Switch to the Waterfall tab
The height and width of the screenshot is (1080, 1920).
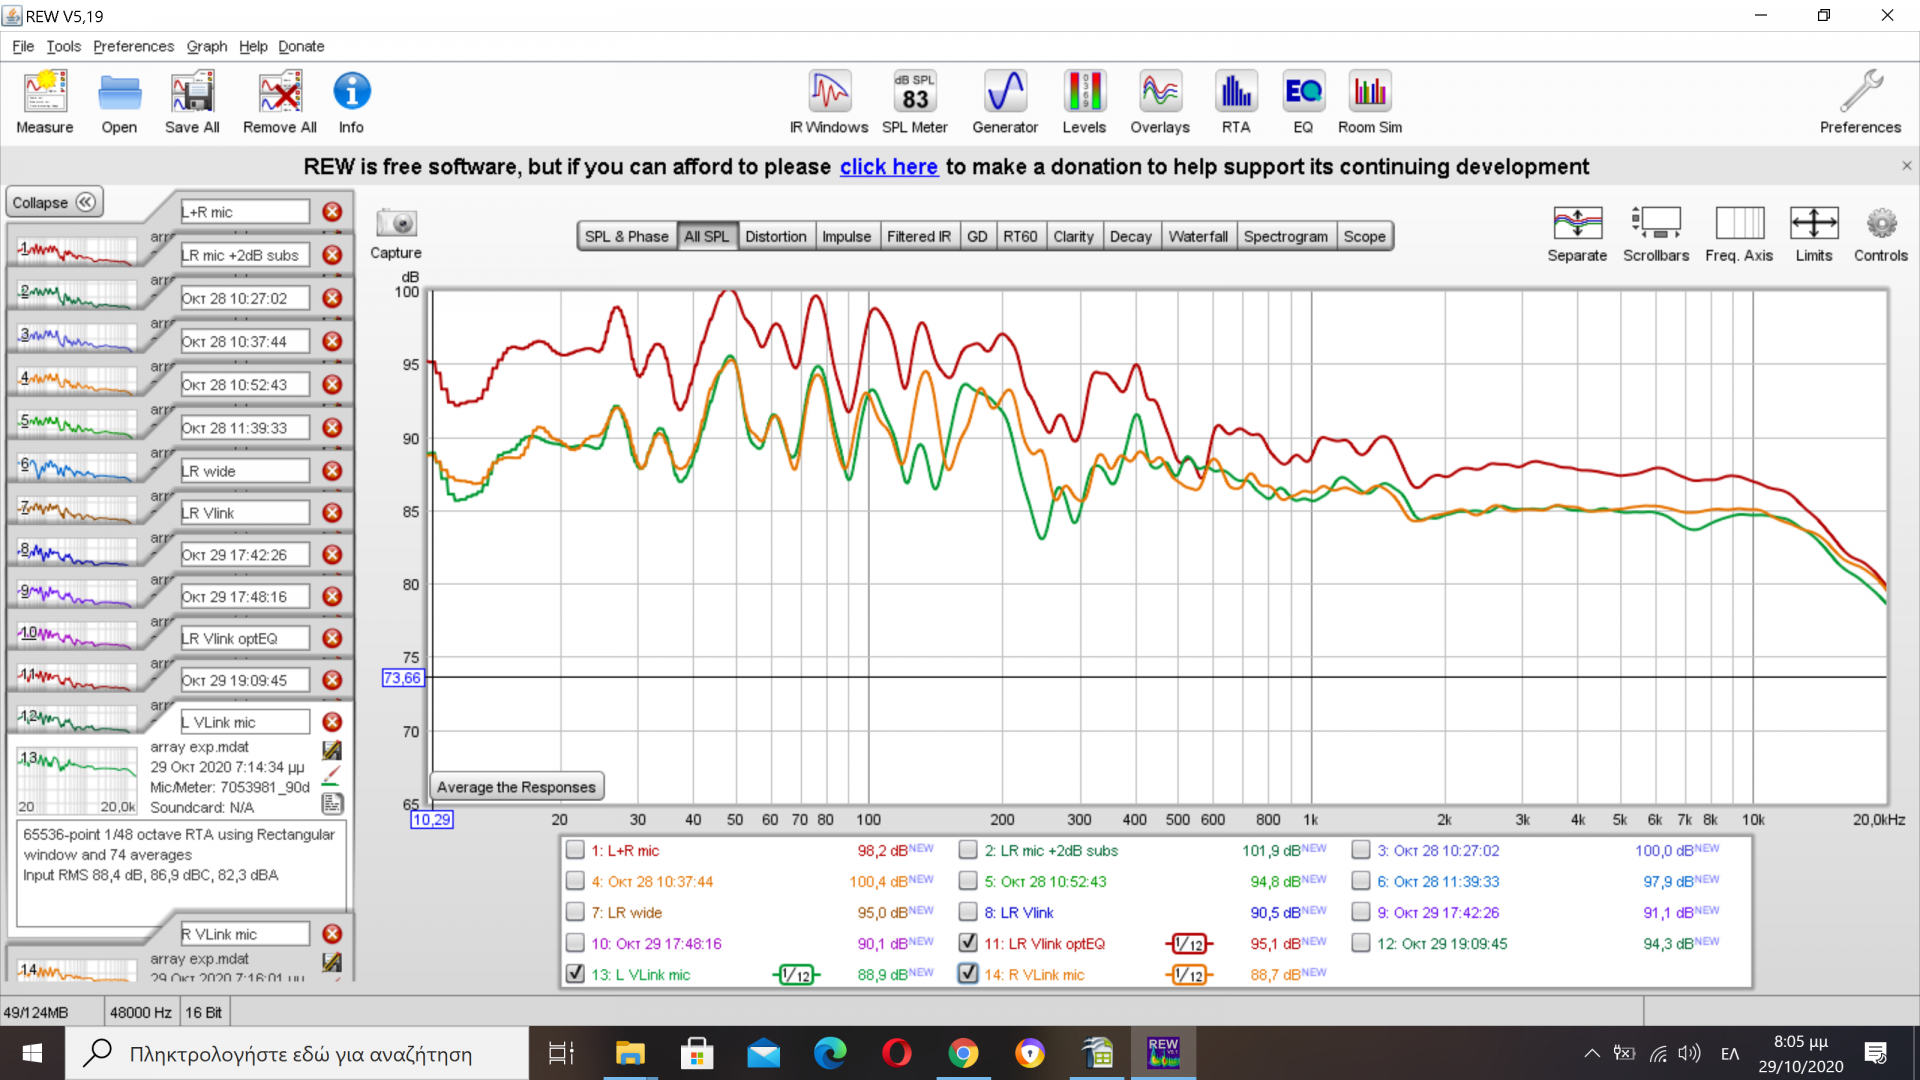[x=1198, y=237]
